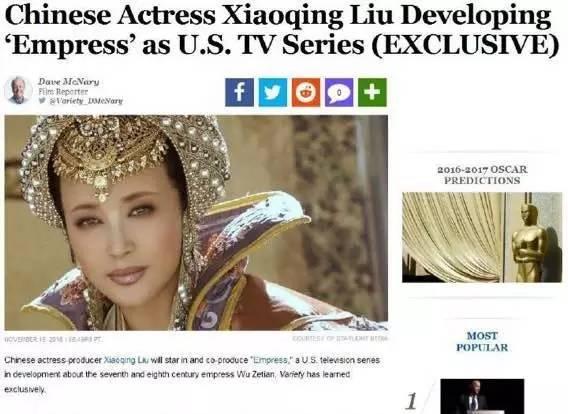The height and width of the screenshot is (414, 568).
Task: Open the comments bubble icon
Action: coord(339,92)
